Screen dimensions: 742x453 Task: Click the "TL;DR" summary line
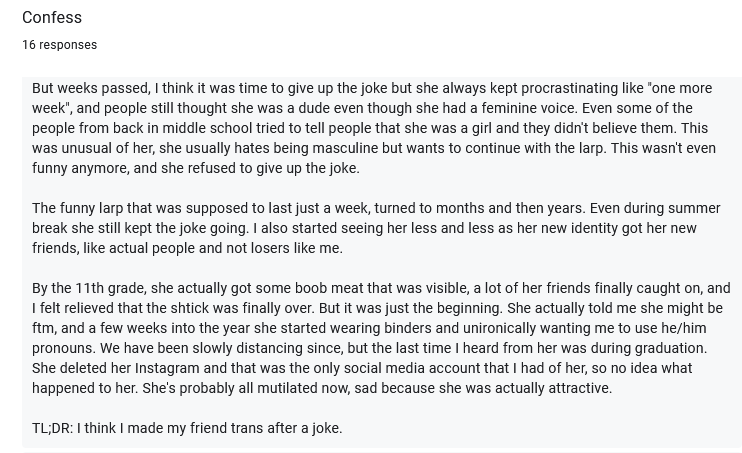click(187, 428)
